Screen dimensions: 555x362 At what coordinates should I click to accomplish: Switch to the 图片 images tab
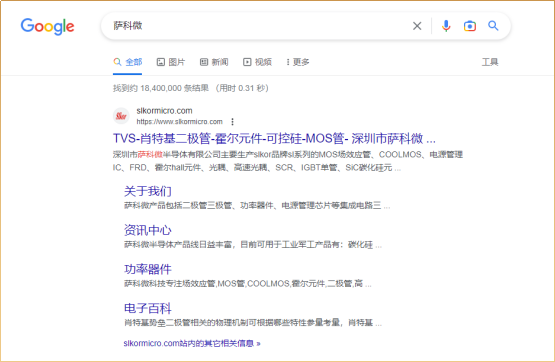171,62
